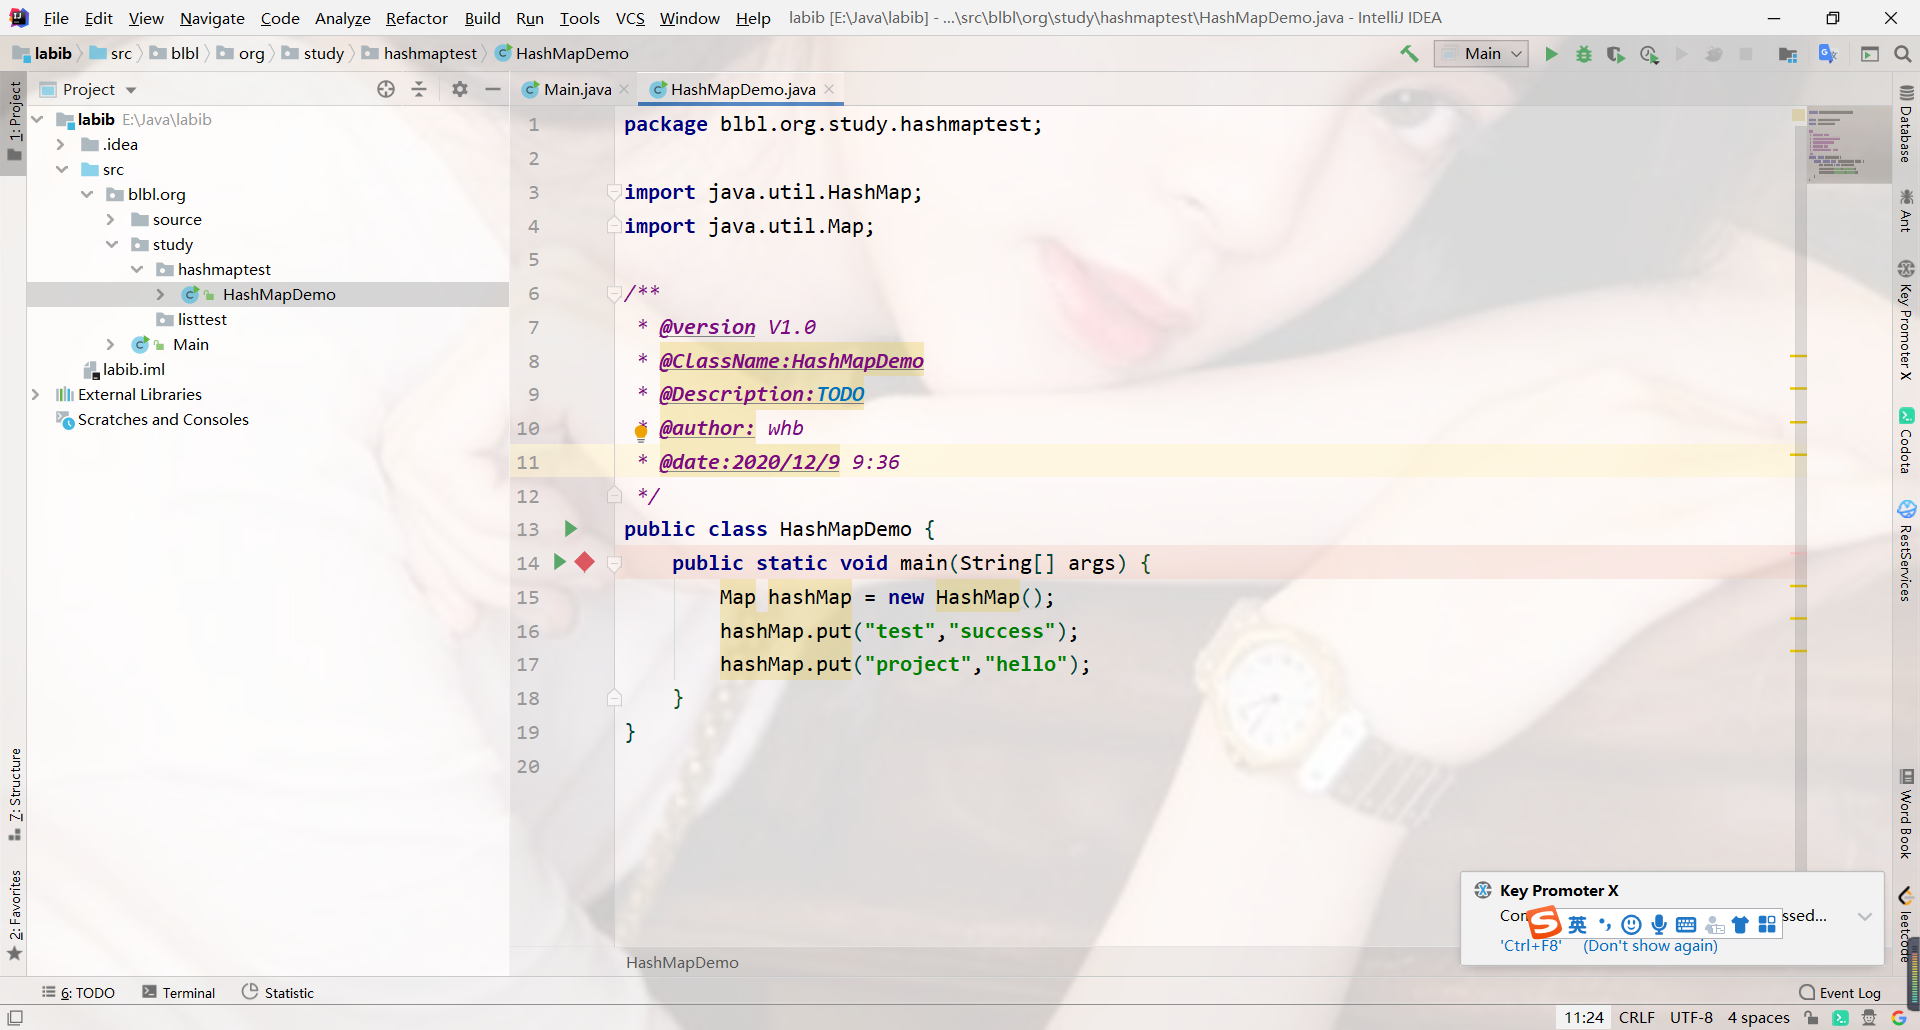1920x1030 pixels.
Task: Expand the source package
Action: tap(111, 219)
